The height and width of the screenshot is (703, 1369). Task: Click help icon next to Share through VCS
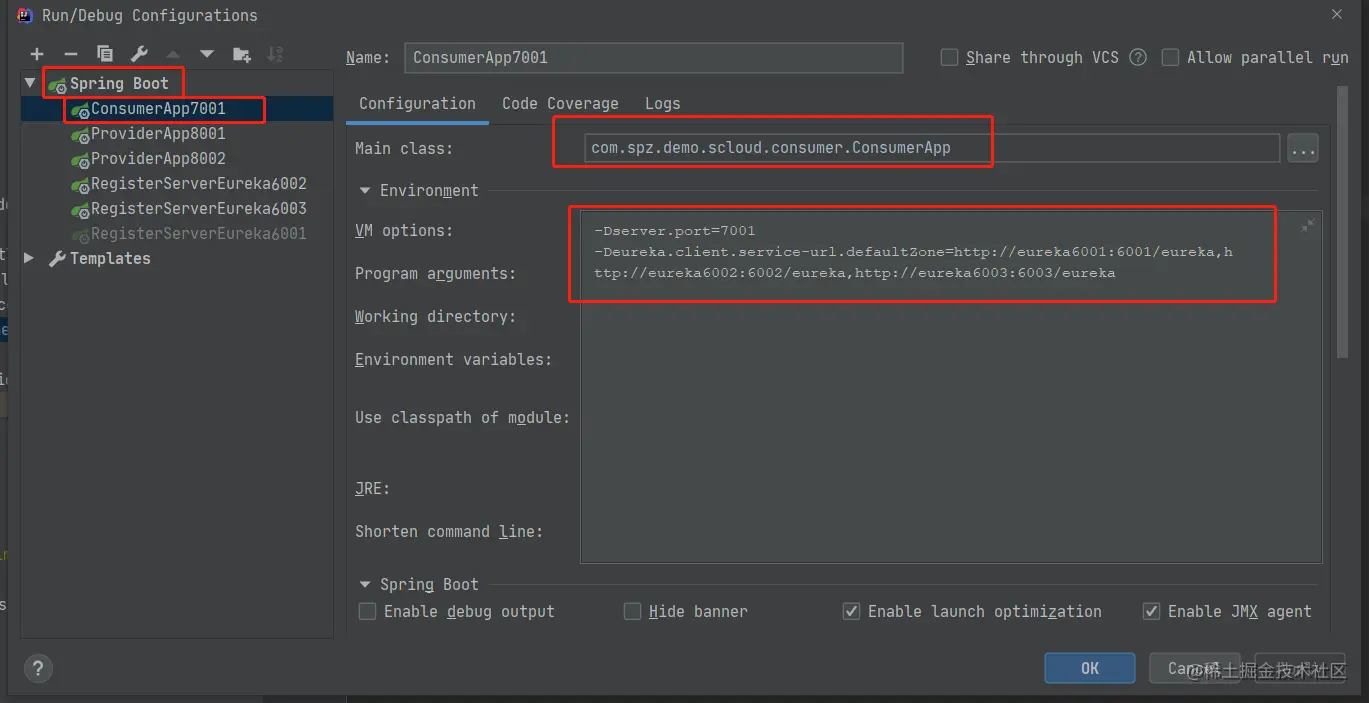tap(1138, 57)
